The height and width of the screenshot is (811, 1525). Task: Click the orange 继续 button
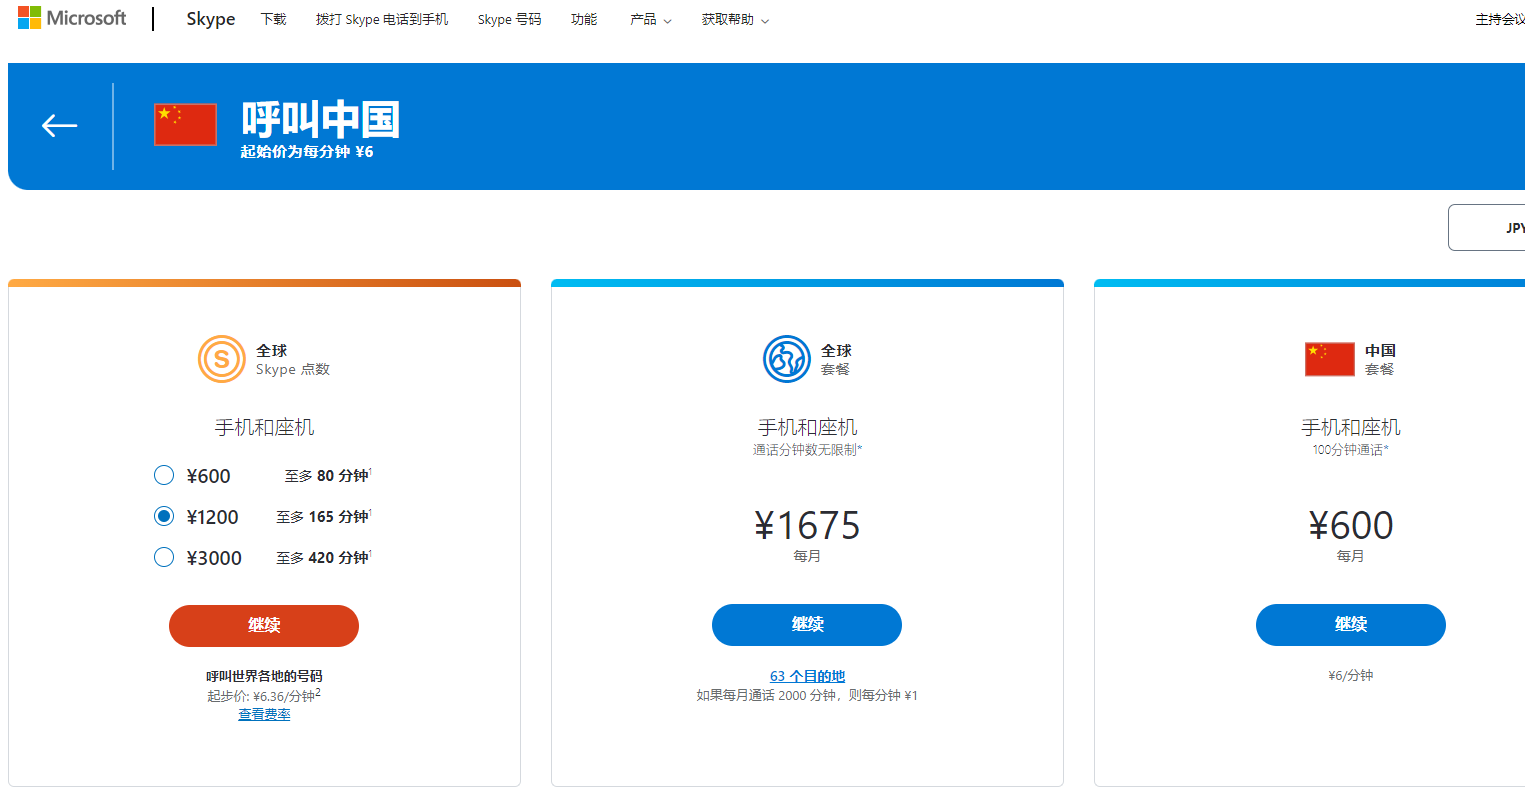264,625
